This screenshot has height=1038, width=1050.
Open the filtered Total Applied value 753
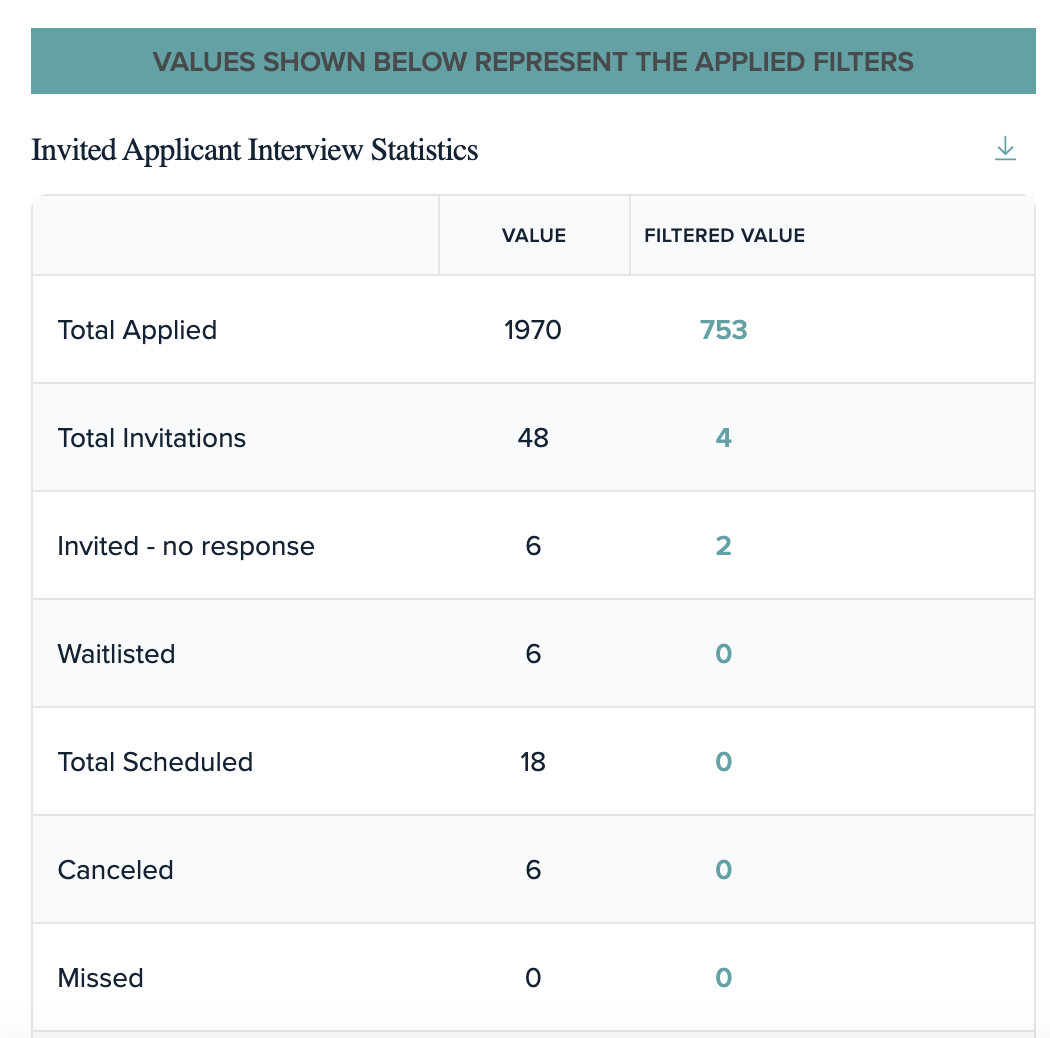click(x=723, y=330)
